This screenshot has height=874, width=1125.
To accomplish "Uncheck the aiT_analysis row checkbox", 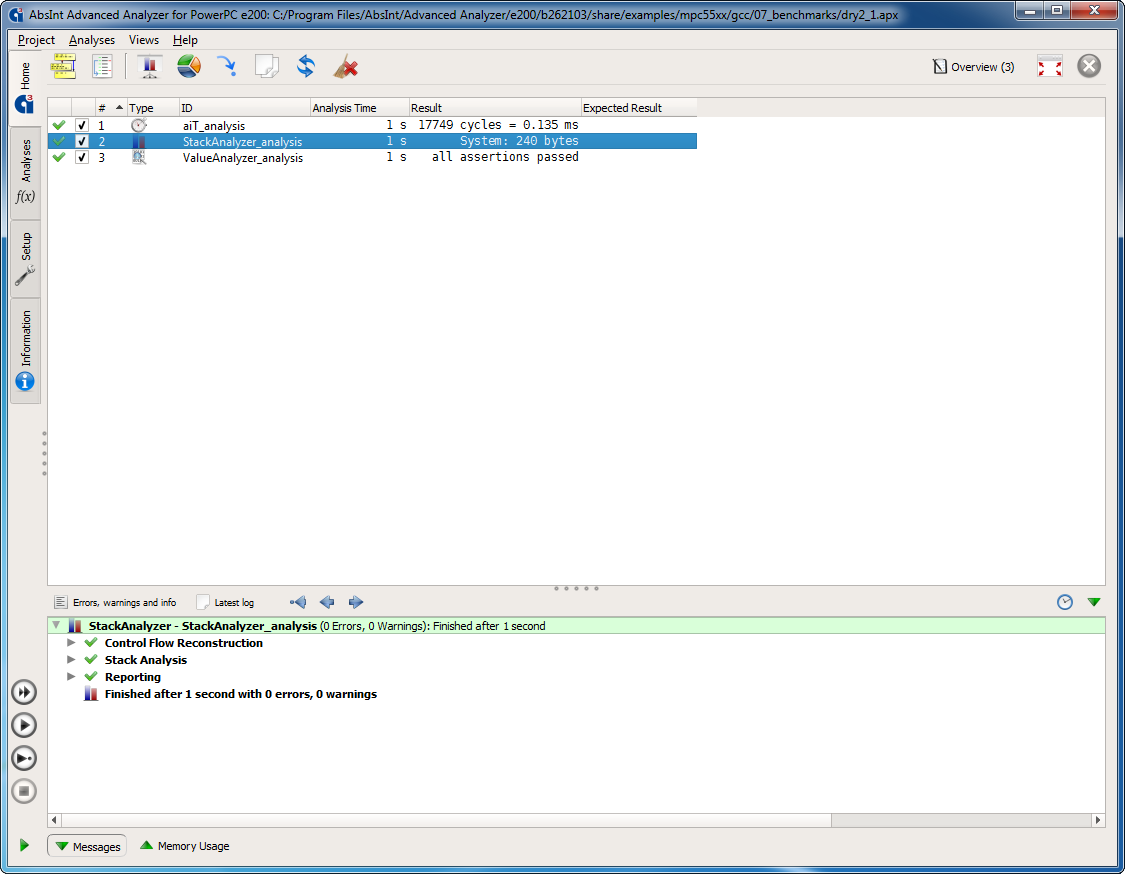I will pyautogui.click(x=82, y=125).
